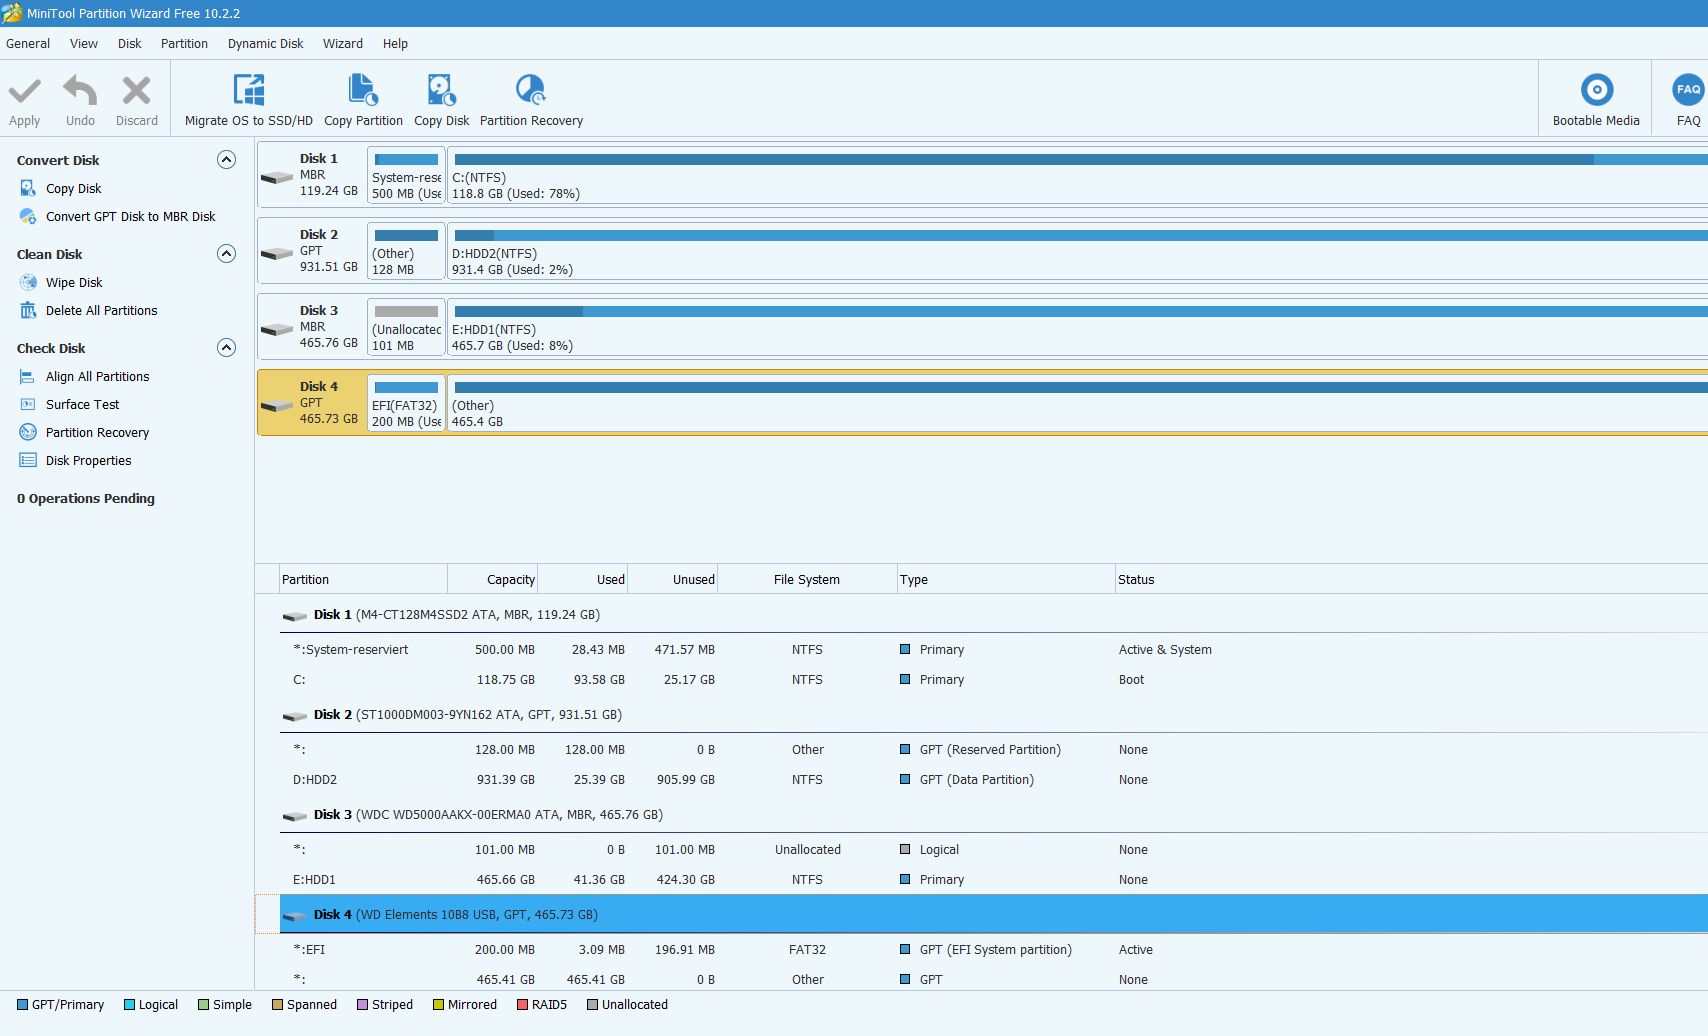
Task: Open the View menu
Action: tap(84, 44)
